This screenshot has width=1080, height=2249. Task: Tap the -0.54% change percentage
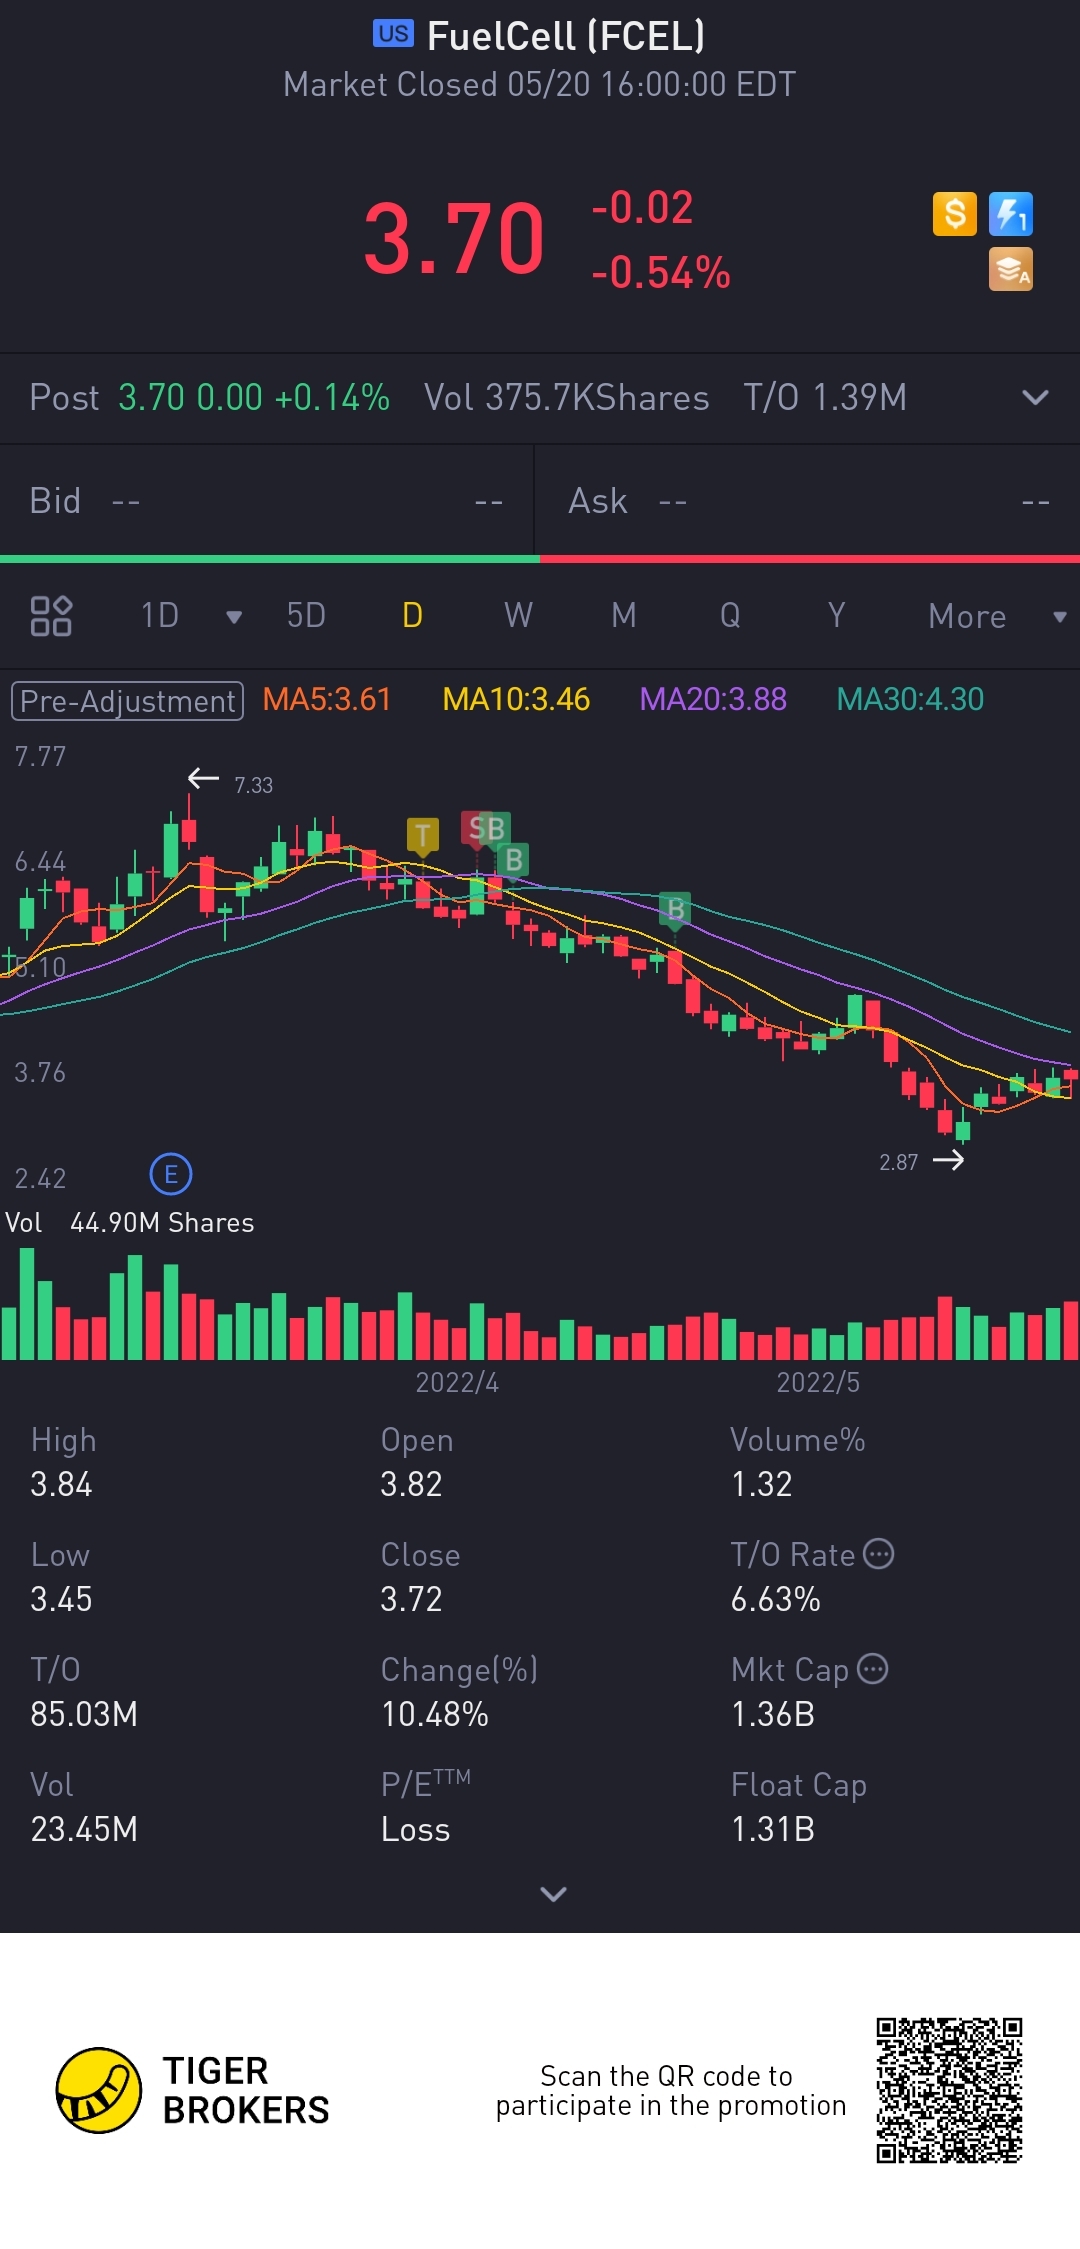[x=660, y=272]
